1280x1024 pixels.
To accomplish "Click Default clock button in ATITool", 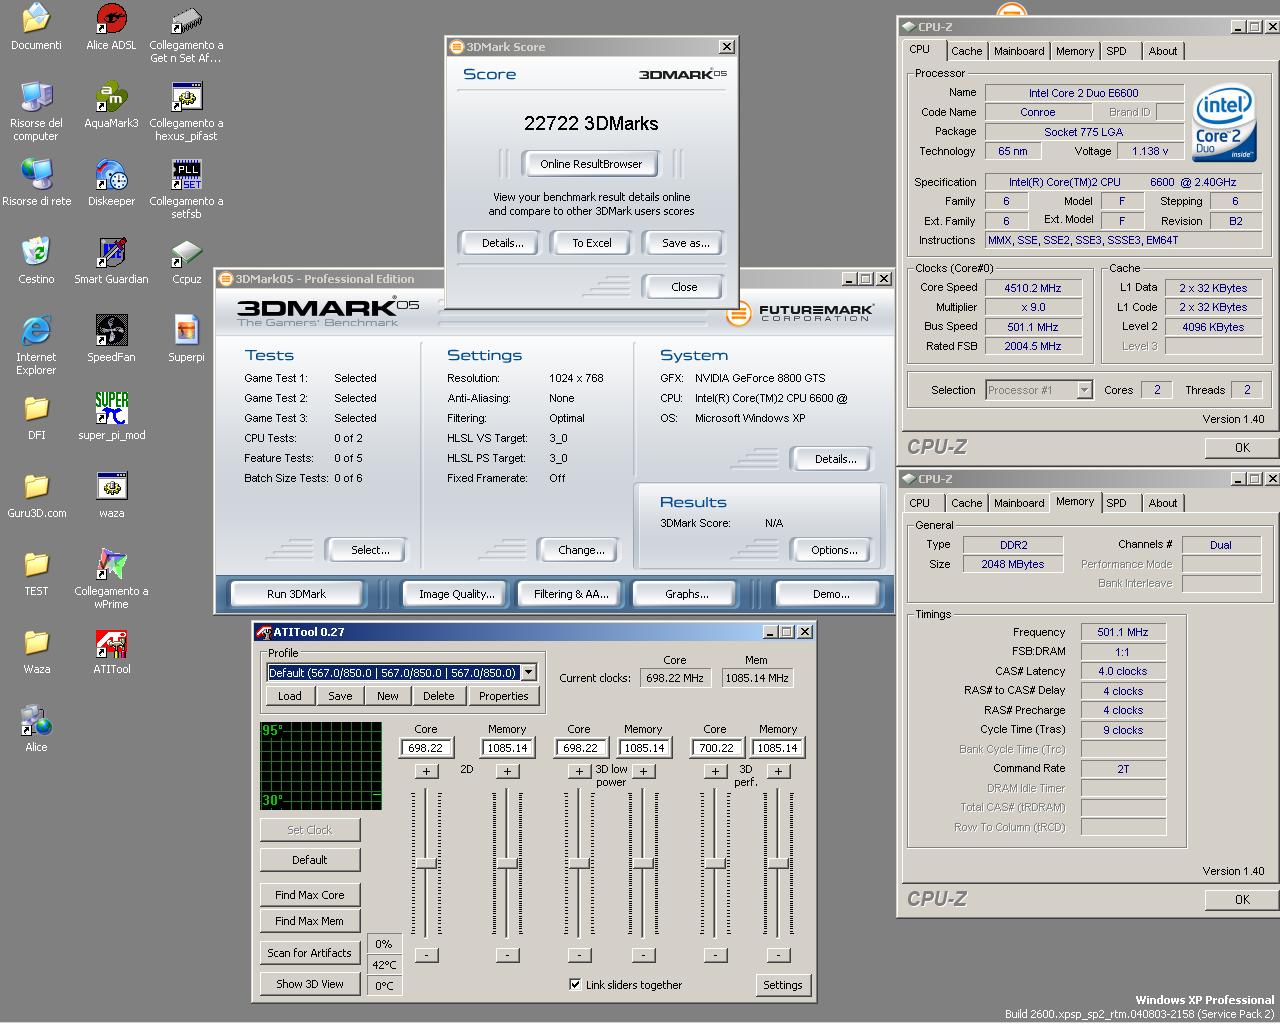I will (x=310, y=860).
